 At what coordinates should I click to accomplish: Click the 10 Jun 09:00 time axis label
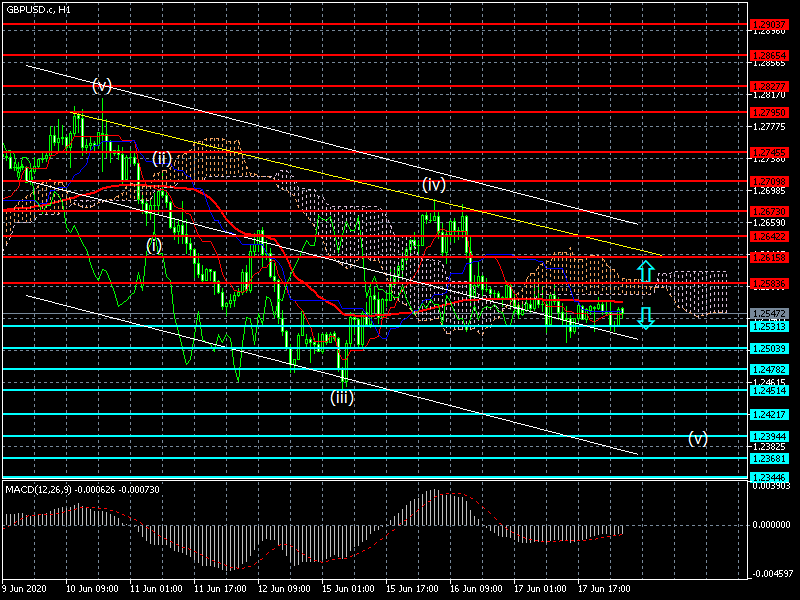(x=91, y=589)
